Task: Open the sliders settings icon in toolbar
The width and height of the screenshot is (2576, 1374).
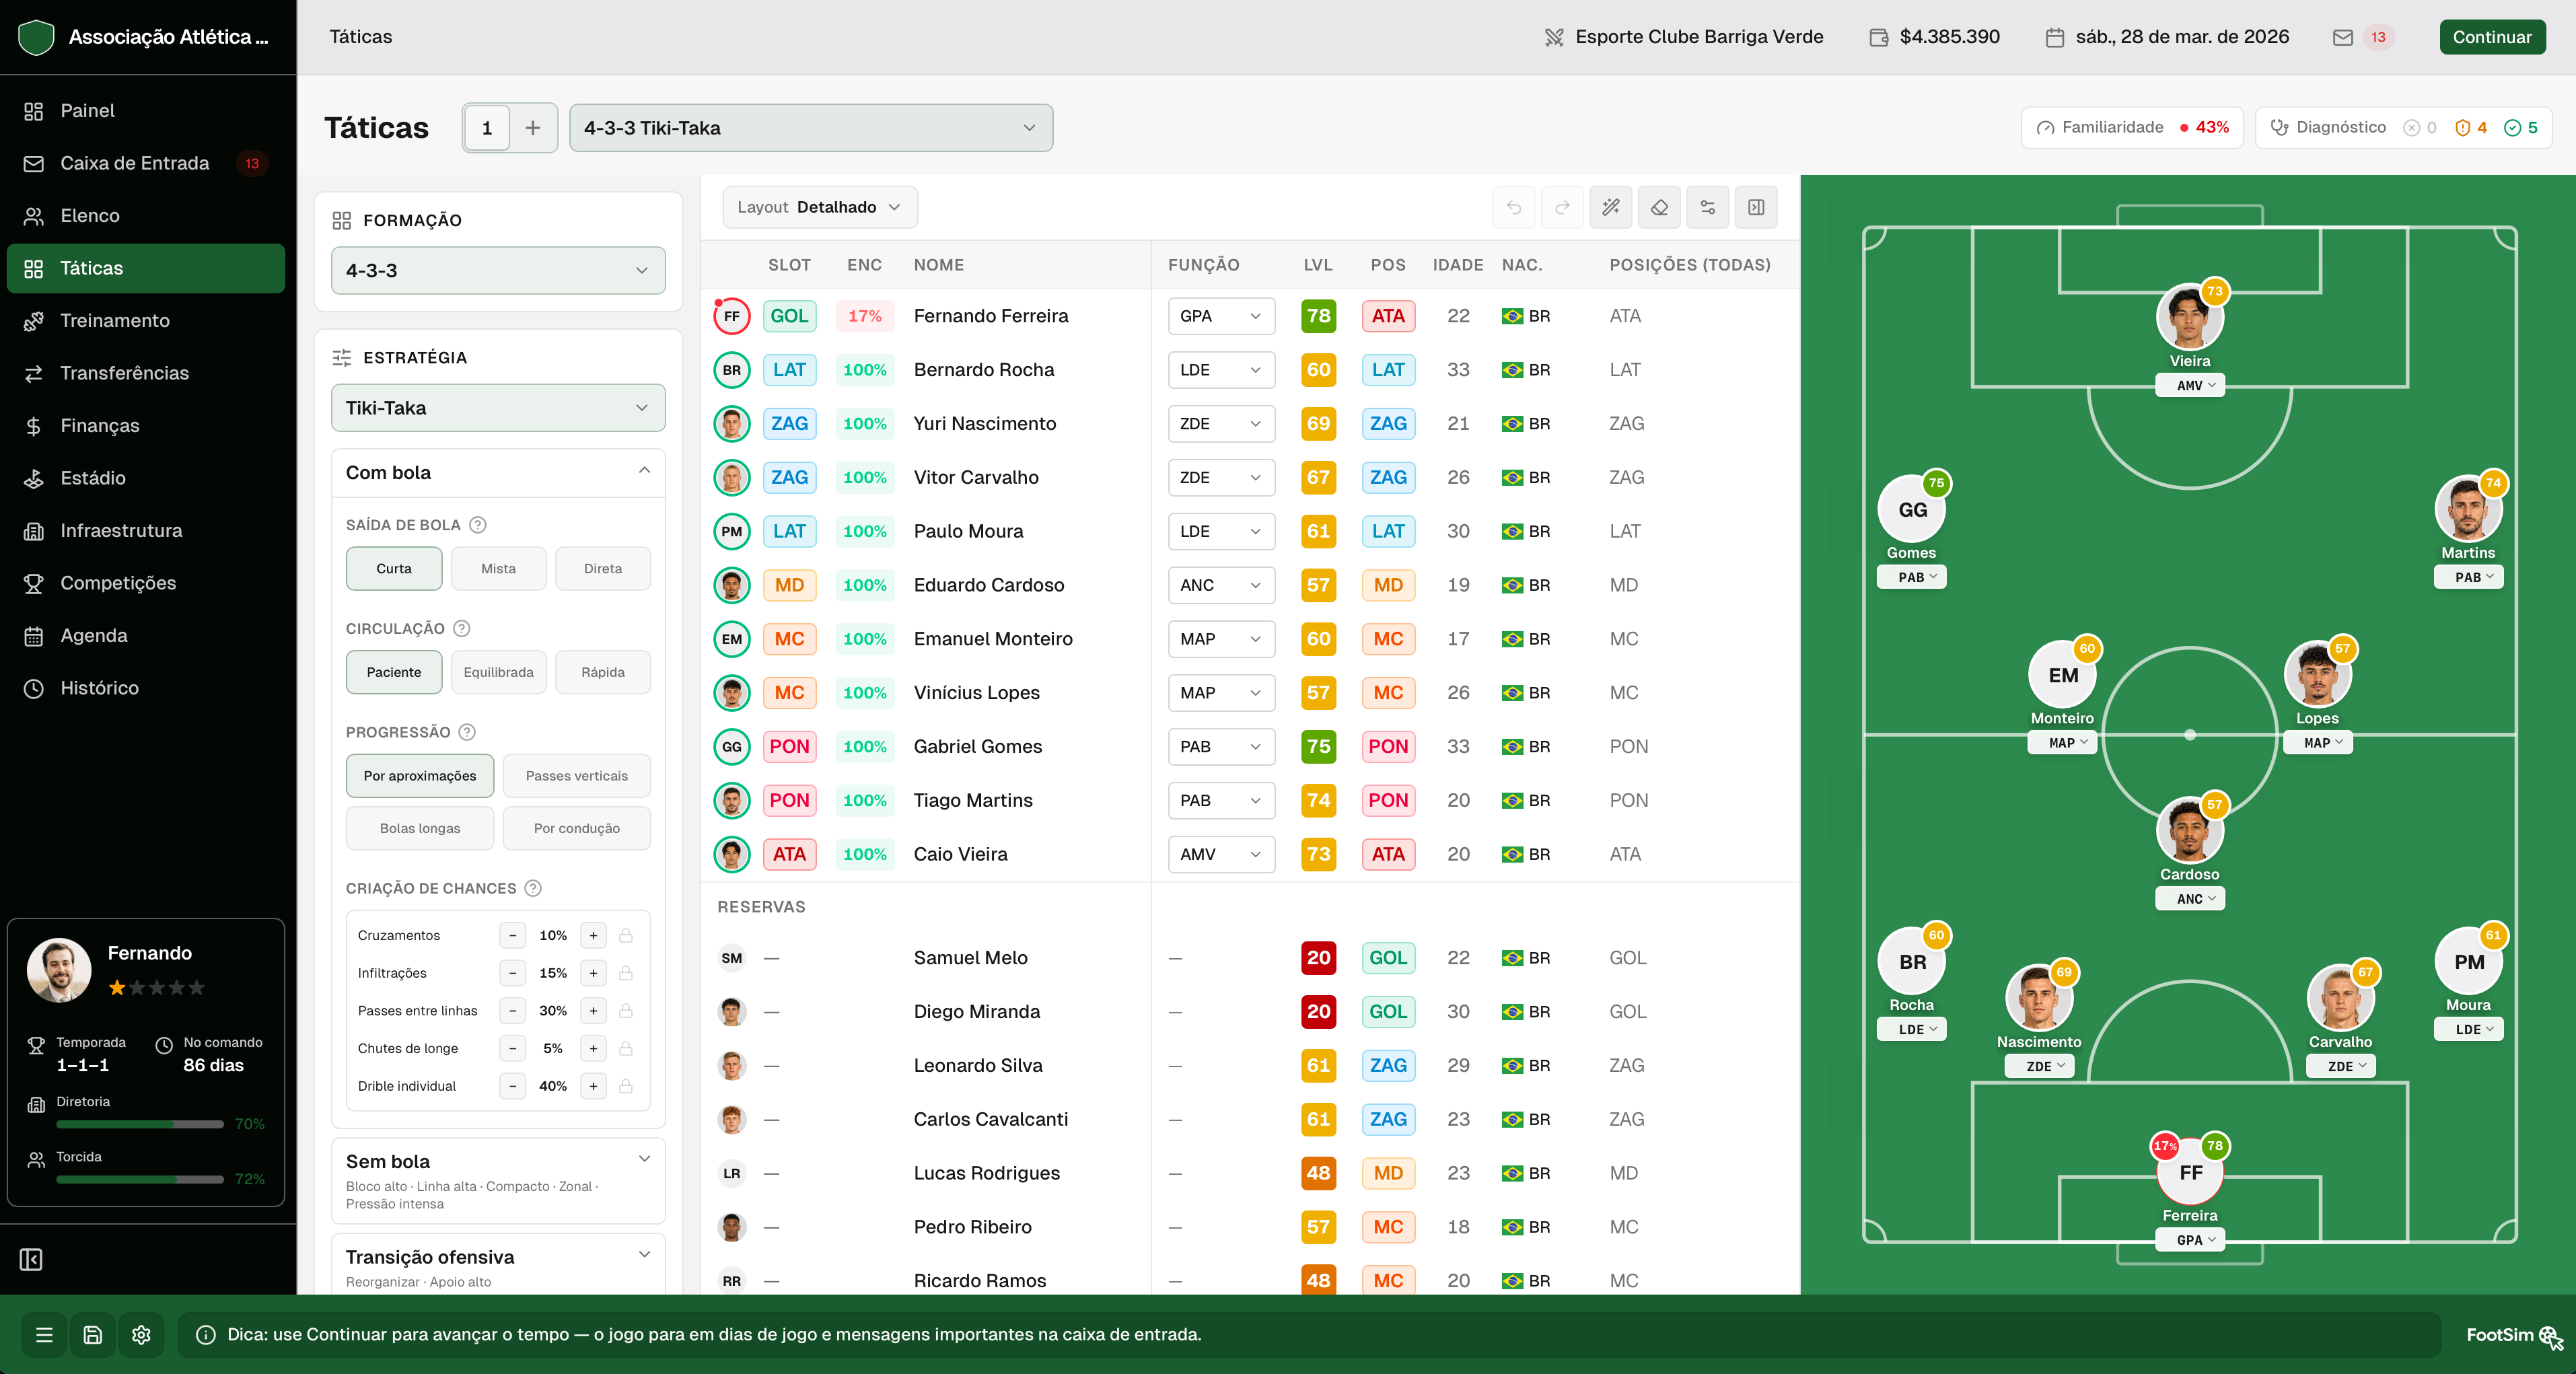Action: [x=1707, y=207]
